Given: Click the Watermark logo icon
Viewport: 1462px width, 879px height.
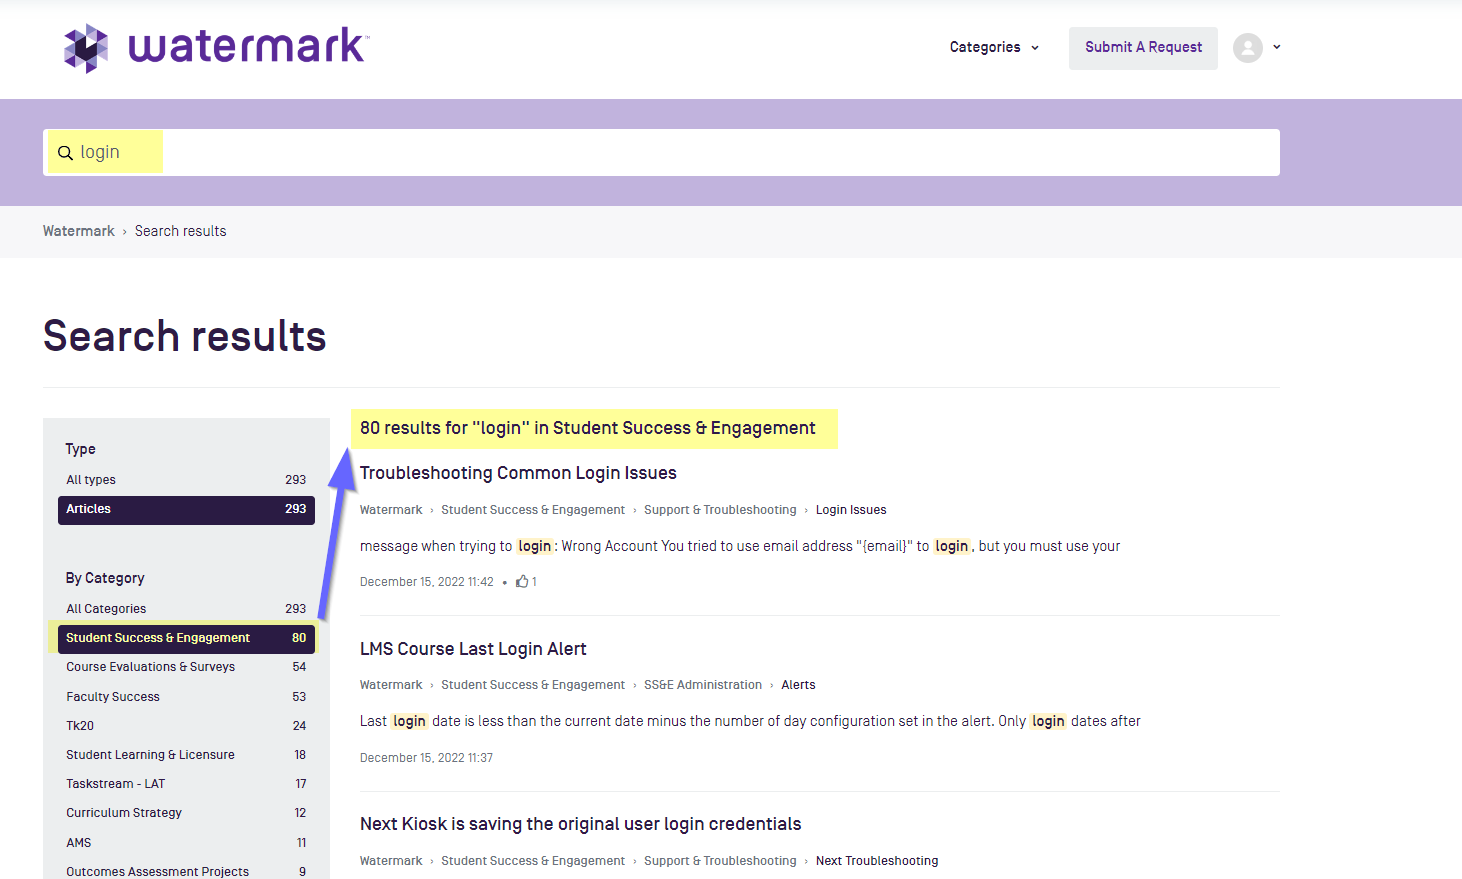Looking at the screenshot, I should click(x=86, y=48).
